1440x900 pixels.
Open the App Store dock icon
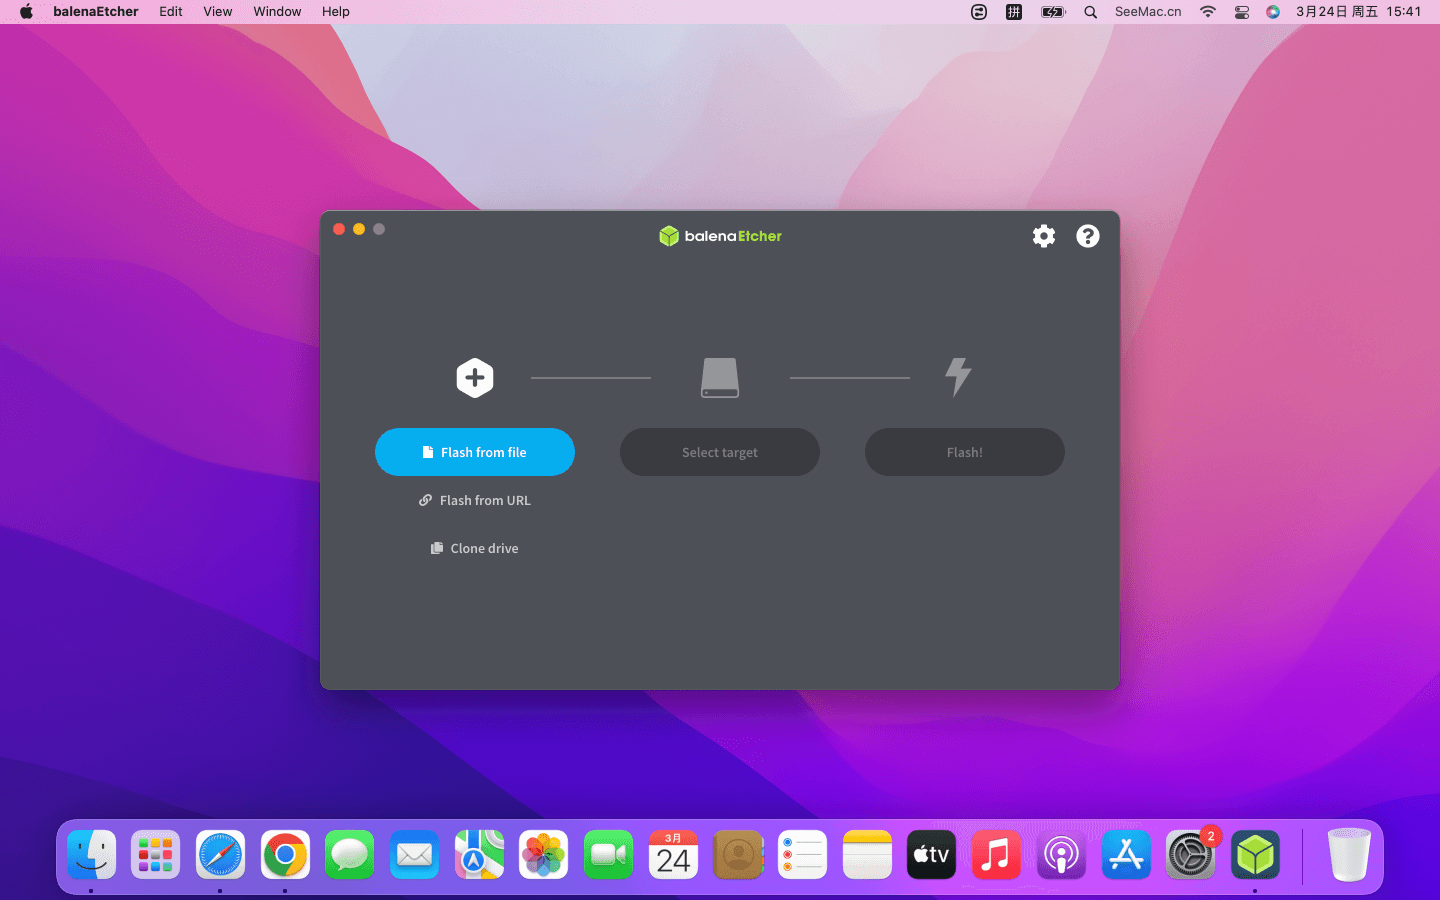tap(1126, 856)
